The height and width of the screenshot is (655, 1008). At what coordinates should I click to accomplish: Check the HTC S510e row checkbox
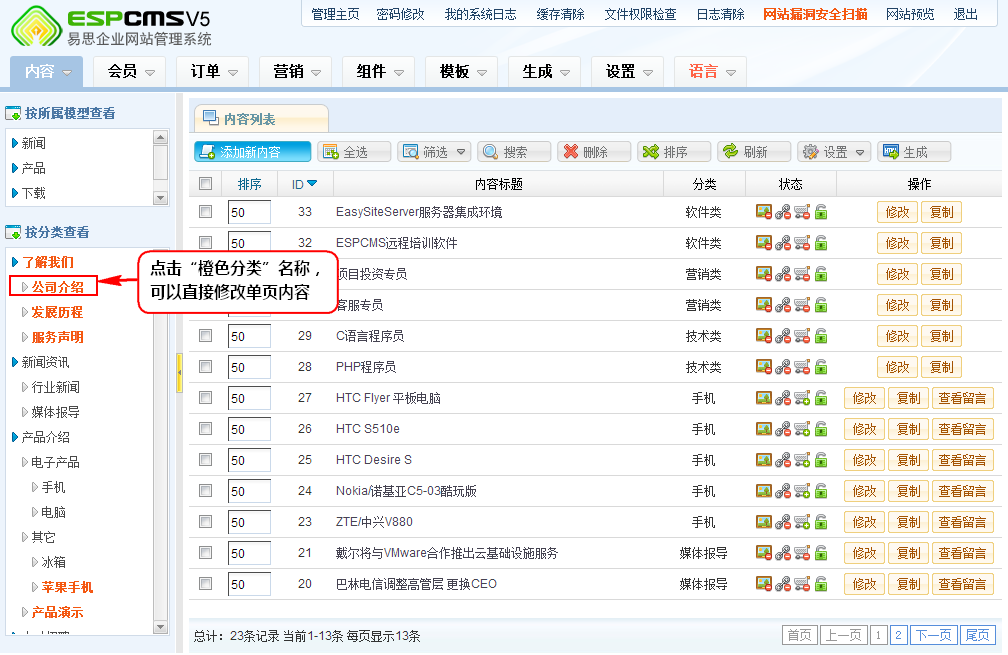(206, 428)
